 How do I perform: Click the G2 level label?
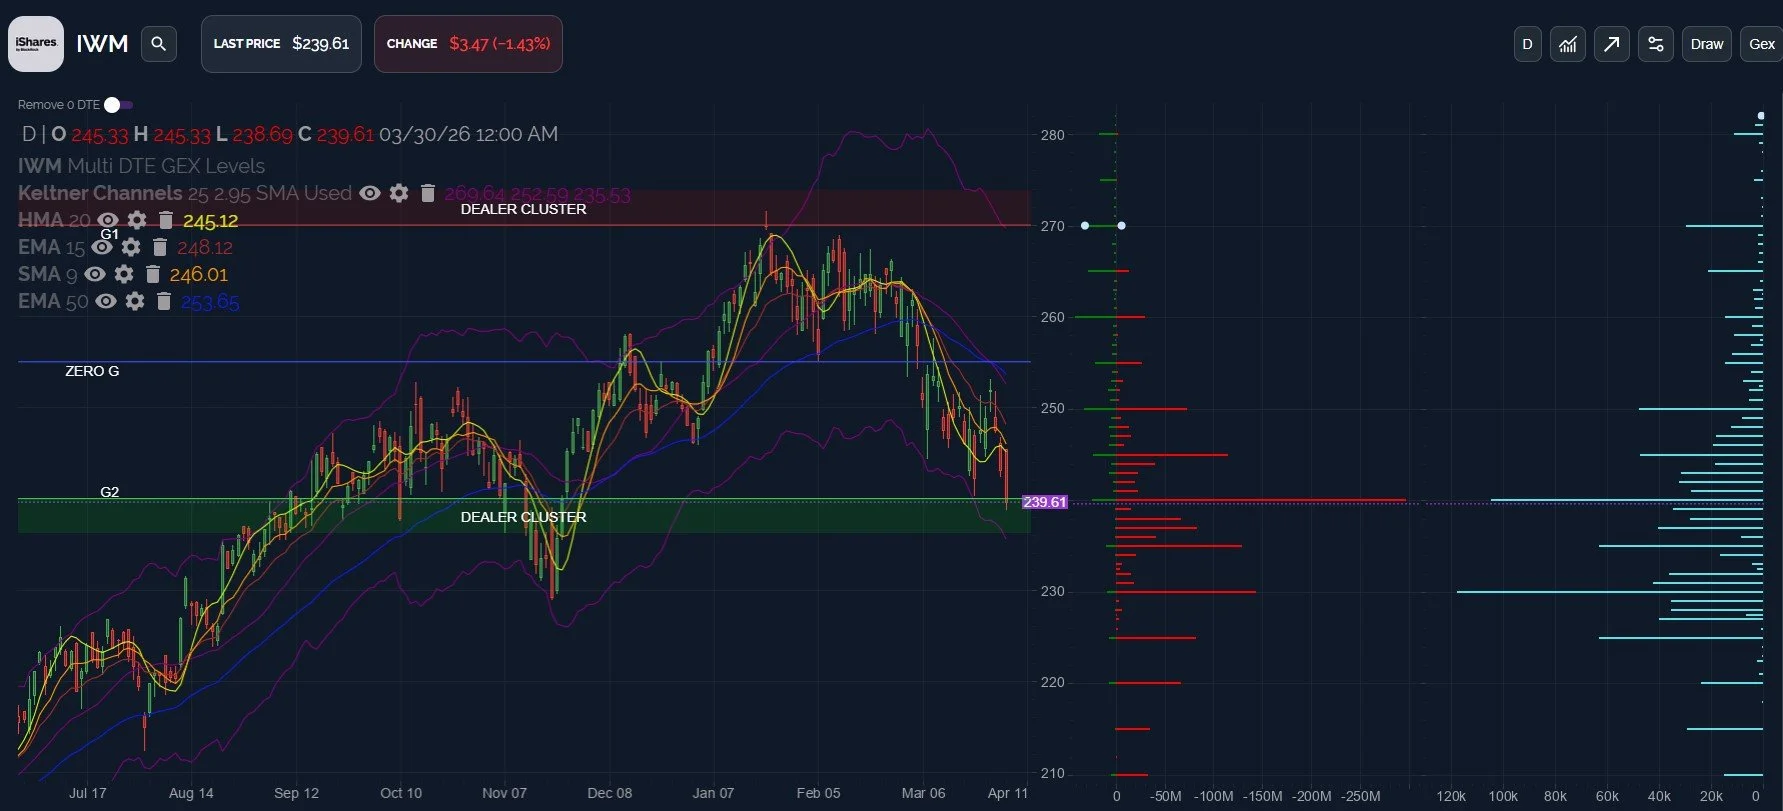(x=109, y=492)
